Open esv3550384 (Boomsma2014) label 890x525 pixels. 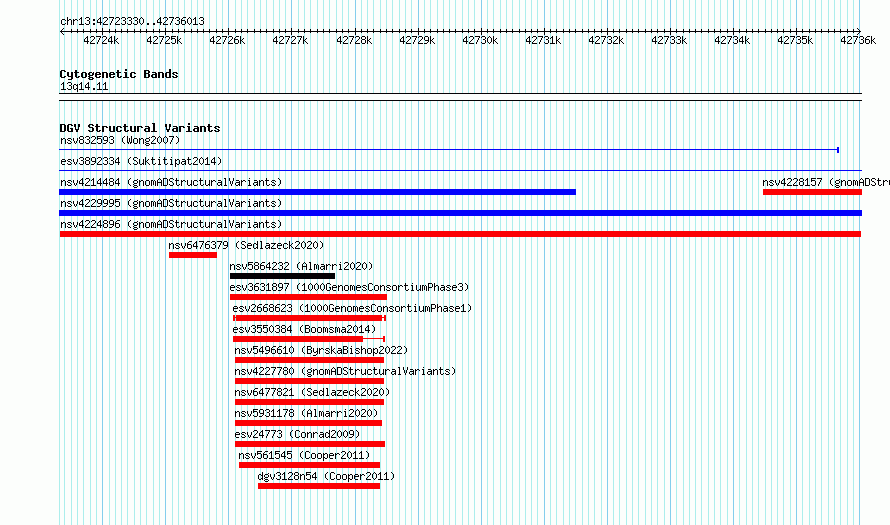click(304, 329)
